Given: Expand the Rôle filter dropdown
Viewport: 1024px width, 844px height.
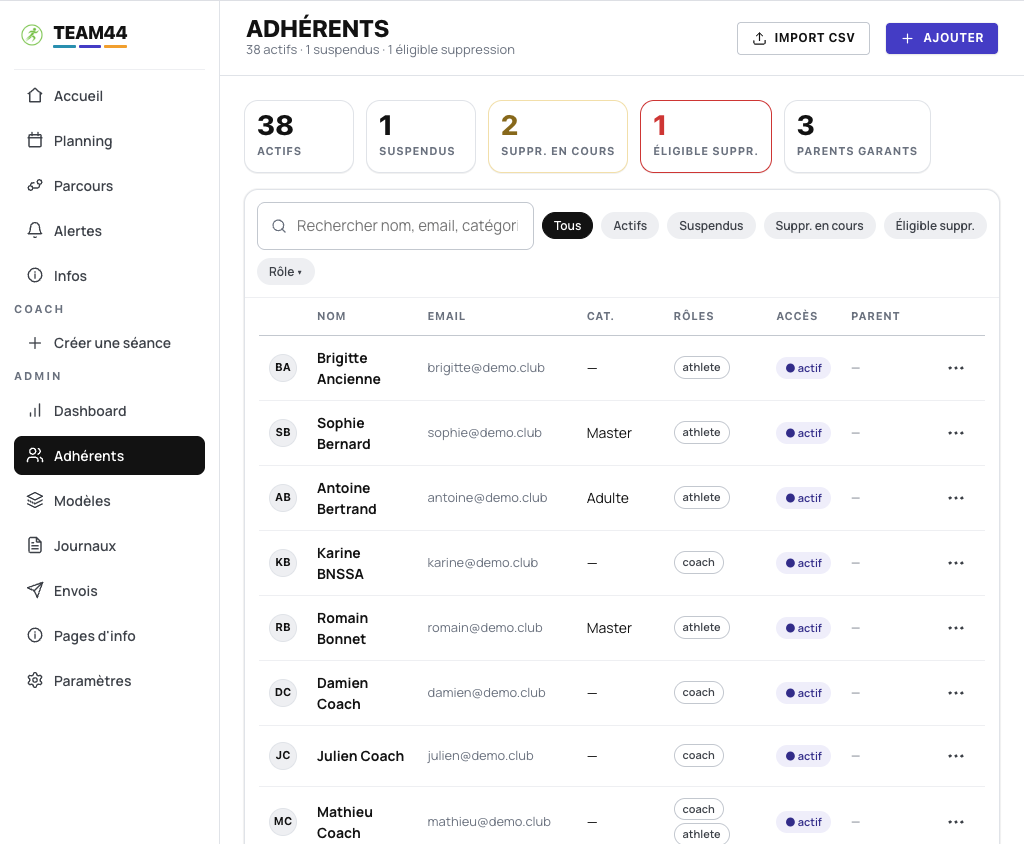Looking at the screenshot, I should [285, 272].
